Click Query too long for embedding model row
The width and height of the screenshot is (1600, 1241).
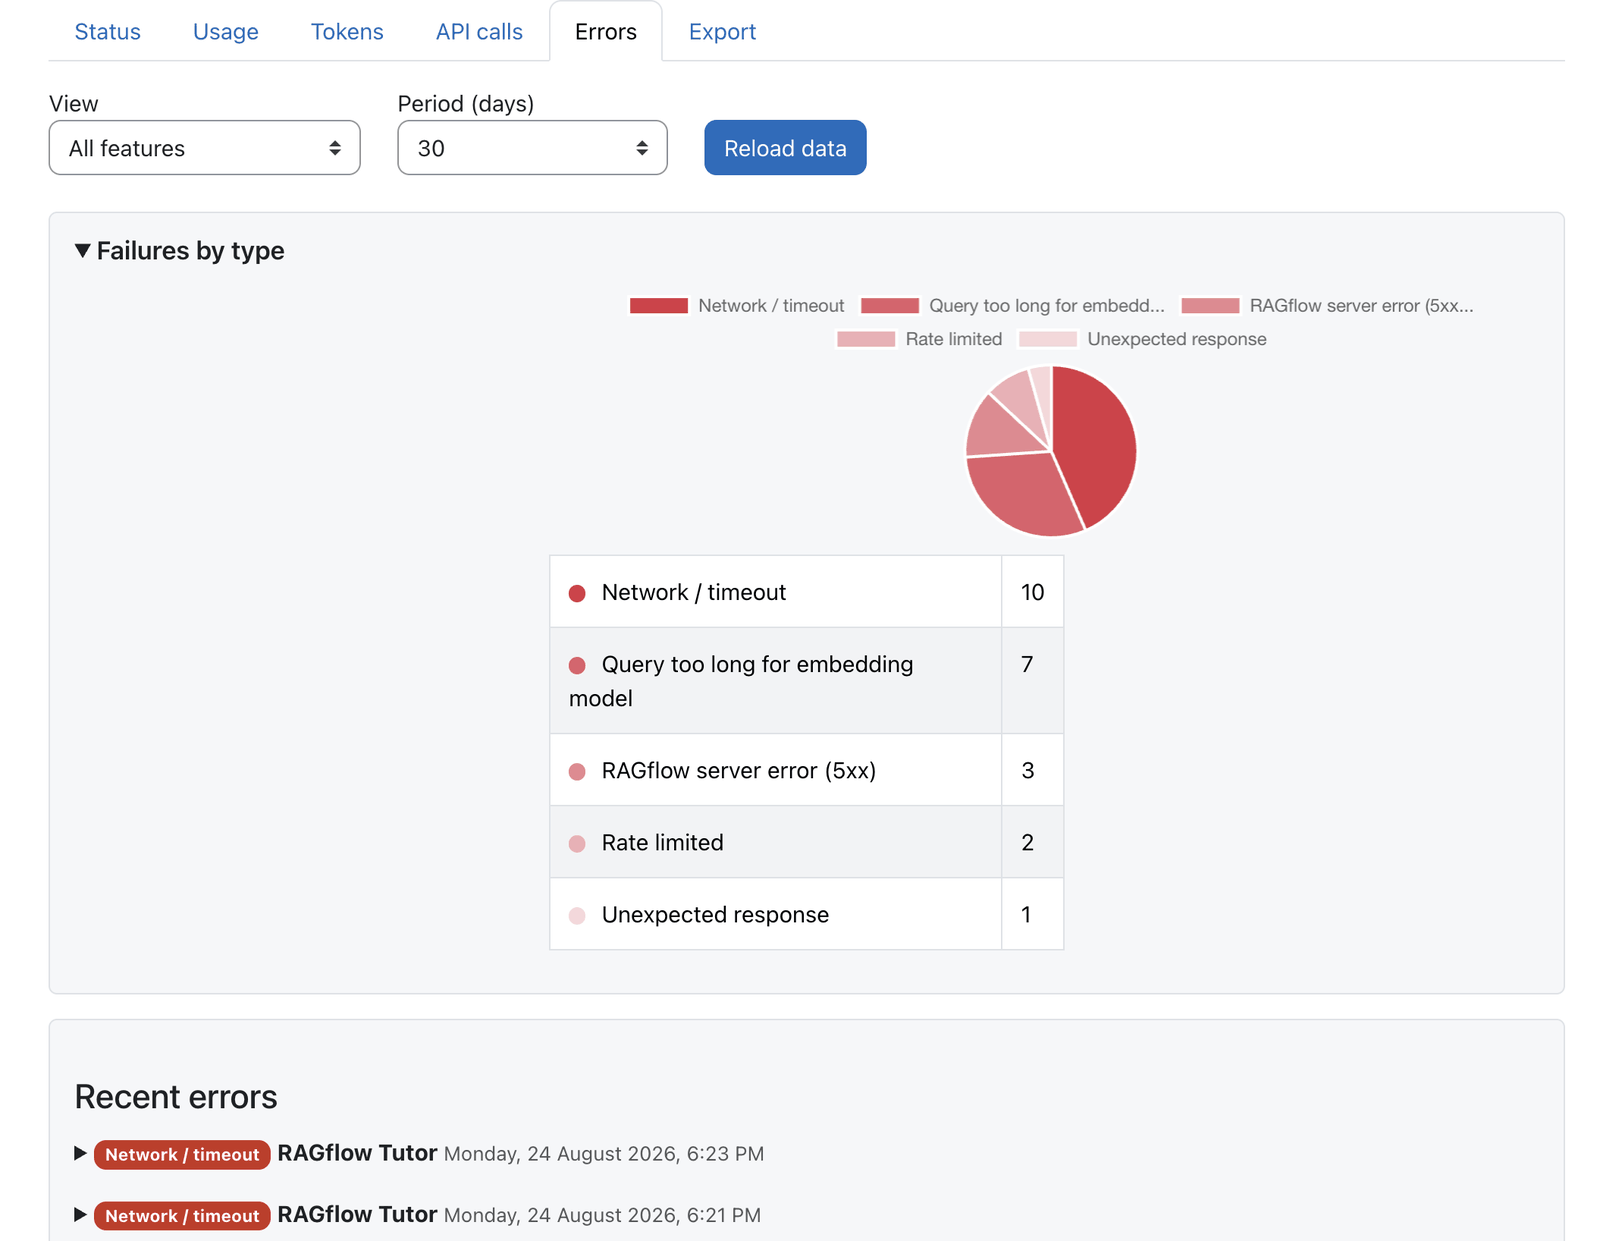pos(806,681)
